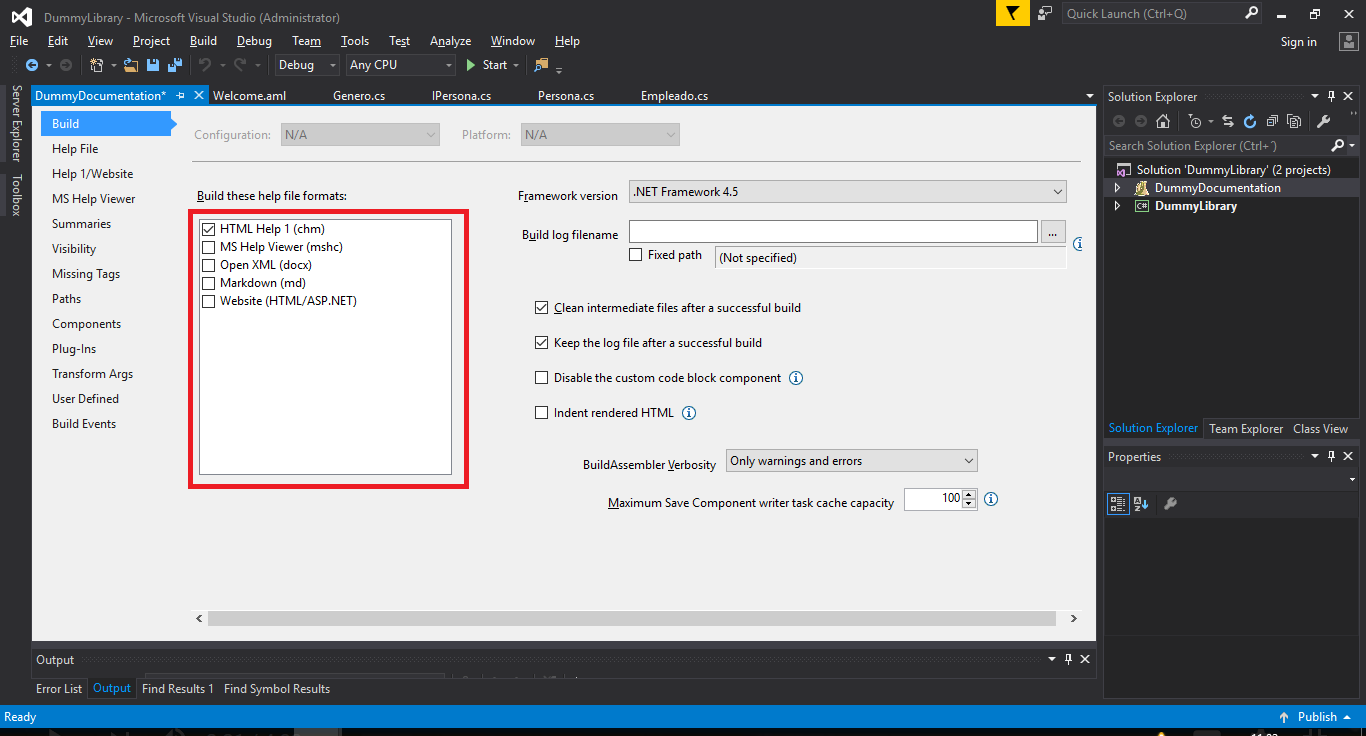Click the Collapse All icon
This screenshot has height=736, width=1366.
pyautogui.click(x=1272, y=121)
